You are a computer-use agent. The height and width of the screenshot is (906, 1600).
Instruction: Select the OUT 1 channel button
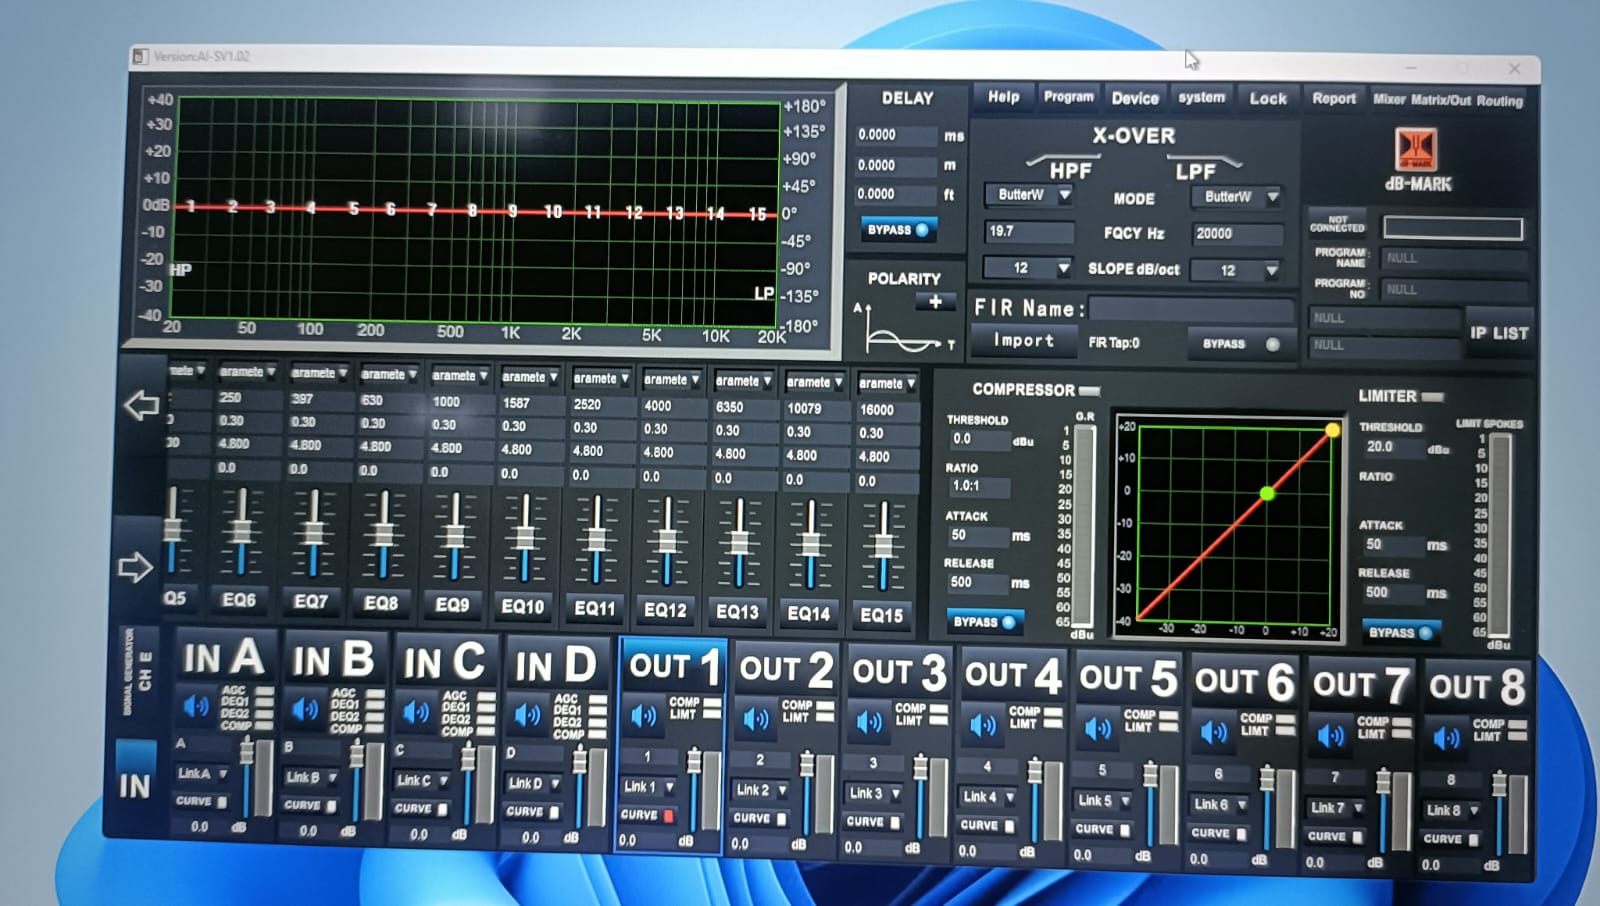point(673,666)
